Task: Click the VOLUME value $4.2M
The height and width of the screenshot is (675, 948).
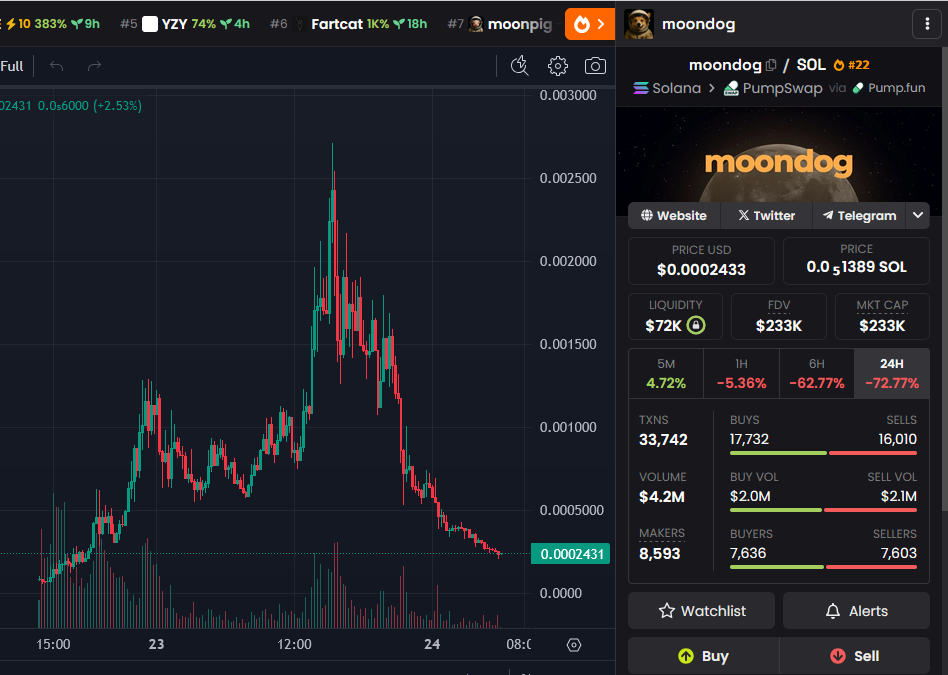Action: (662, 497)
